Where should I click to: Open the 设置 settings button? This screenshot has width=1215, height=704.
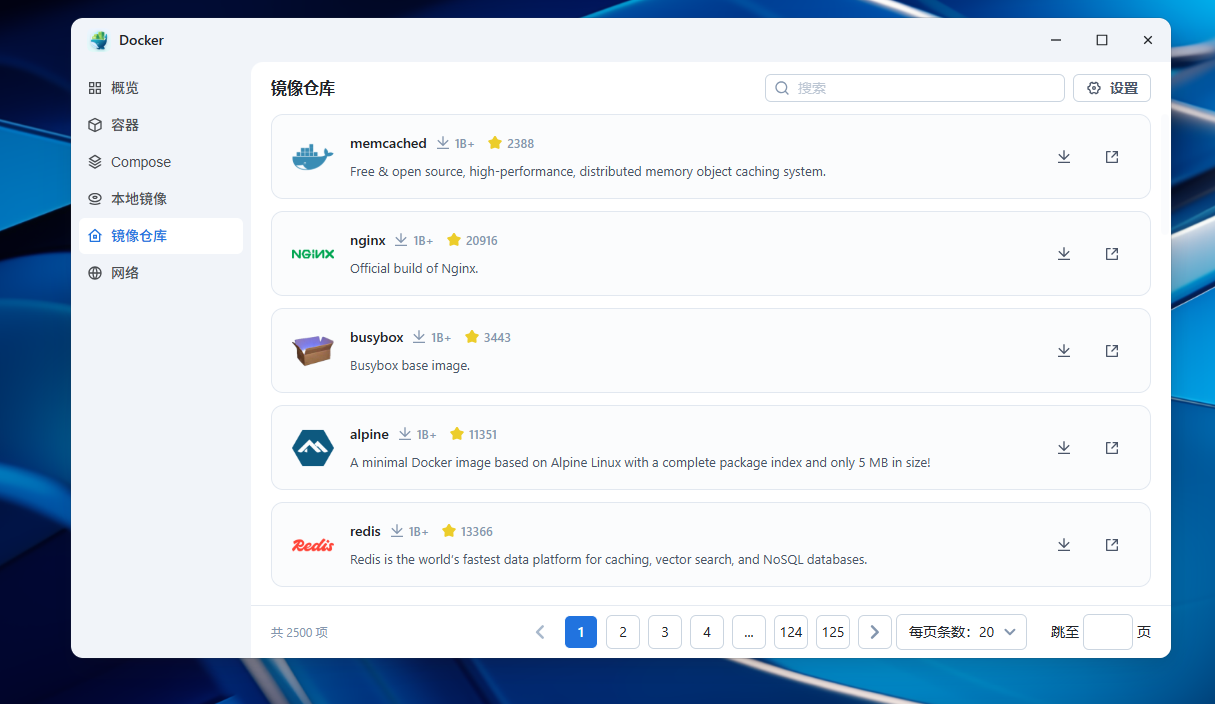1112,88
